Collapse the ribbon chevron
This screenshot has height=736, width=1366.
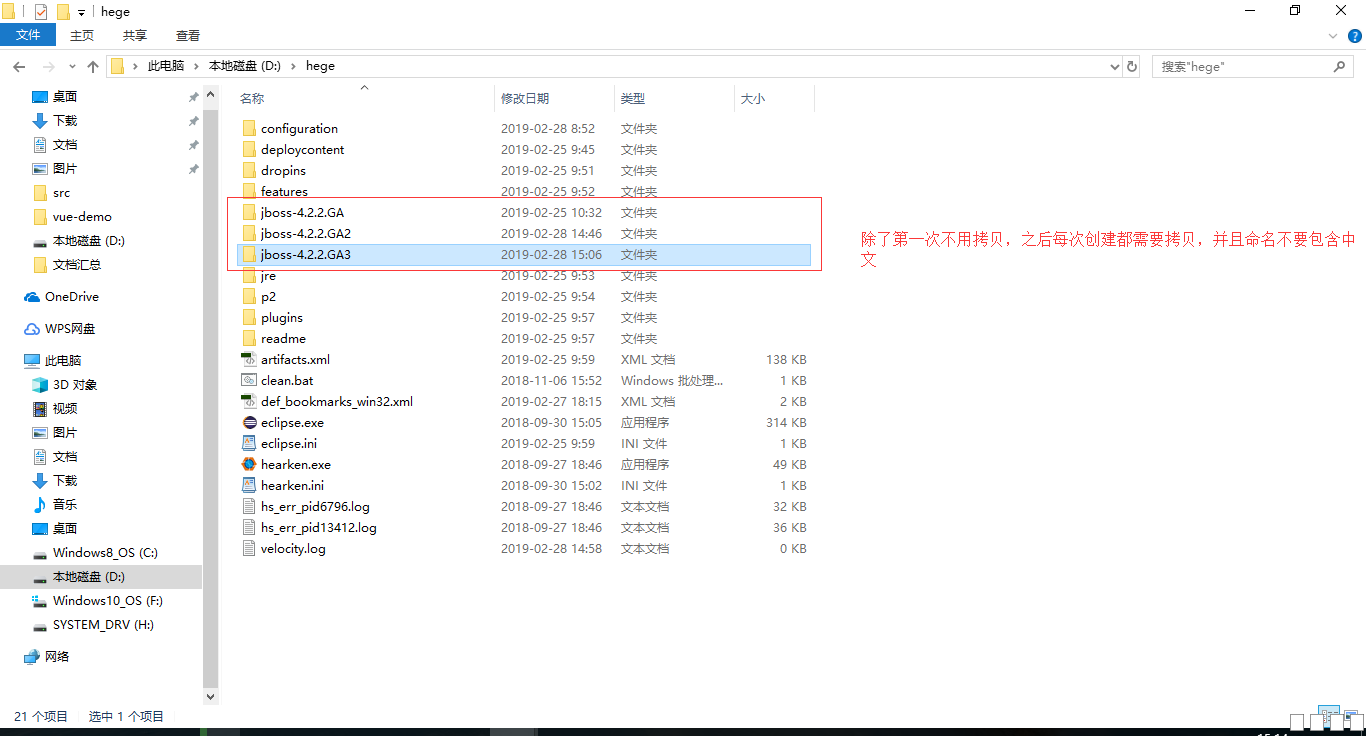click(x=1331, y=35)
